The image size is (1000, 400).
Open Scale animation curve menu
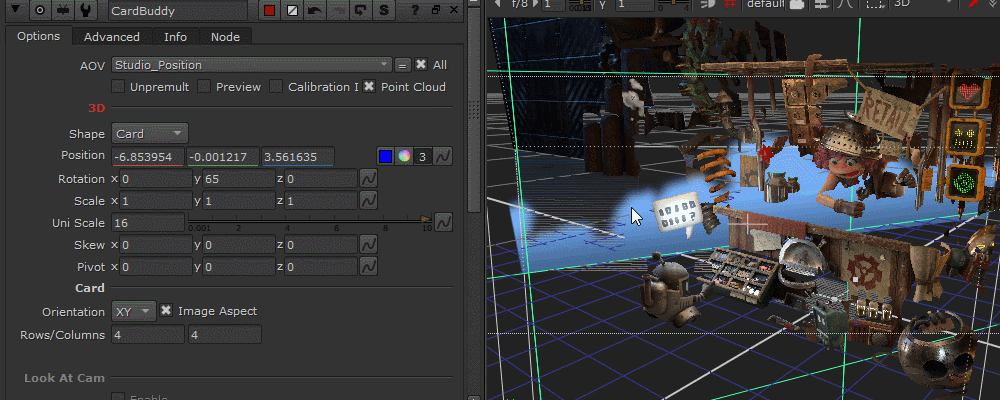click(x=369, y=200)
